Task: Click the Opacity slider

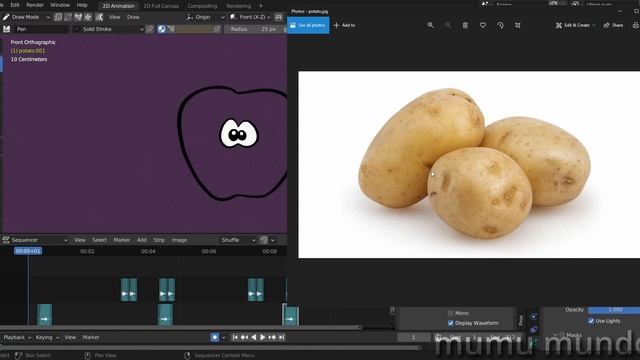Action: [x=614, y=310]
